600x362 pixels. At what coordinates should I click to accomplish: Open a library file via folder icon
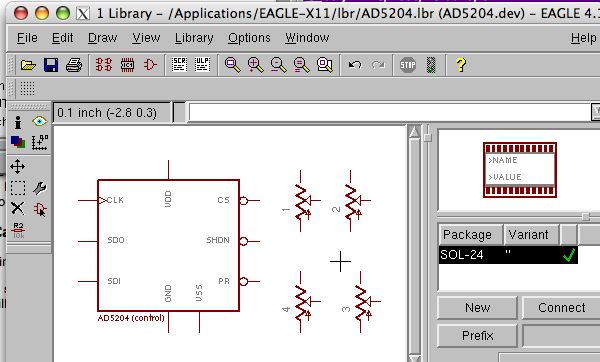(28, 65)
